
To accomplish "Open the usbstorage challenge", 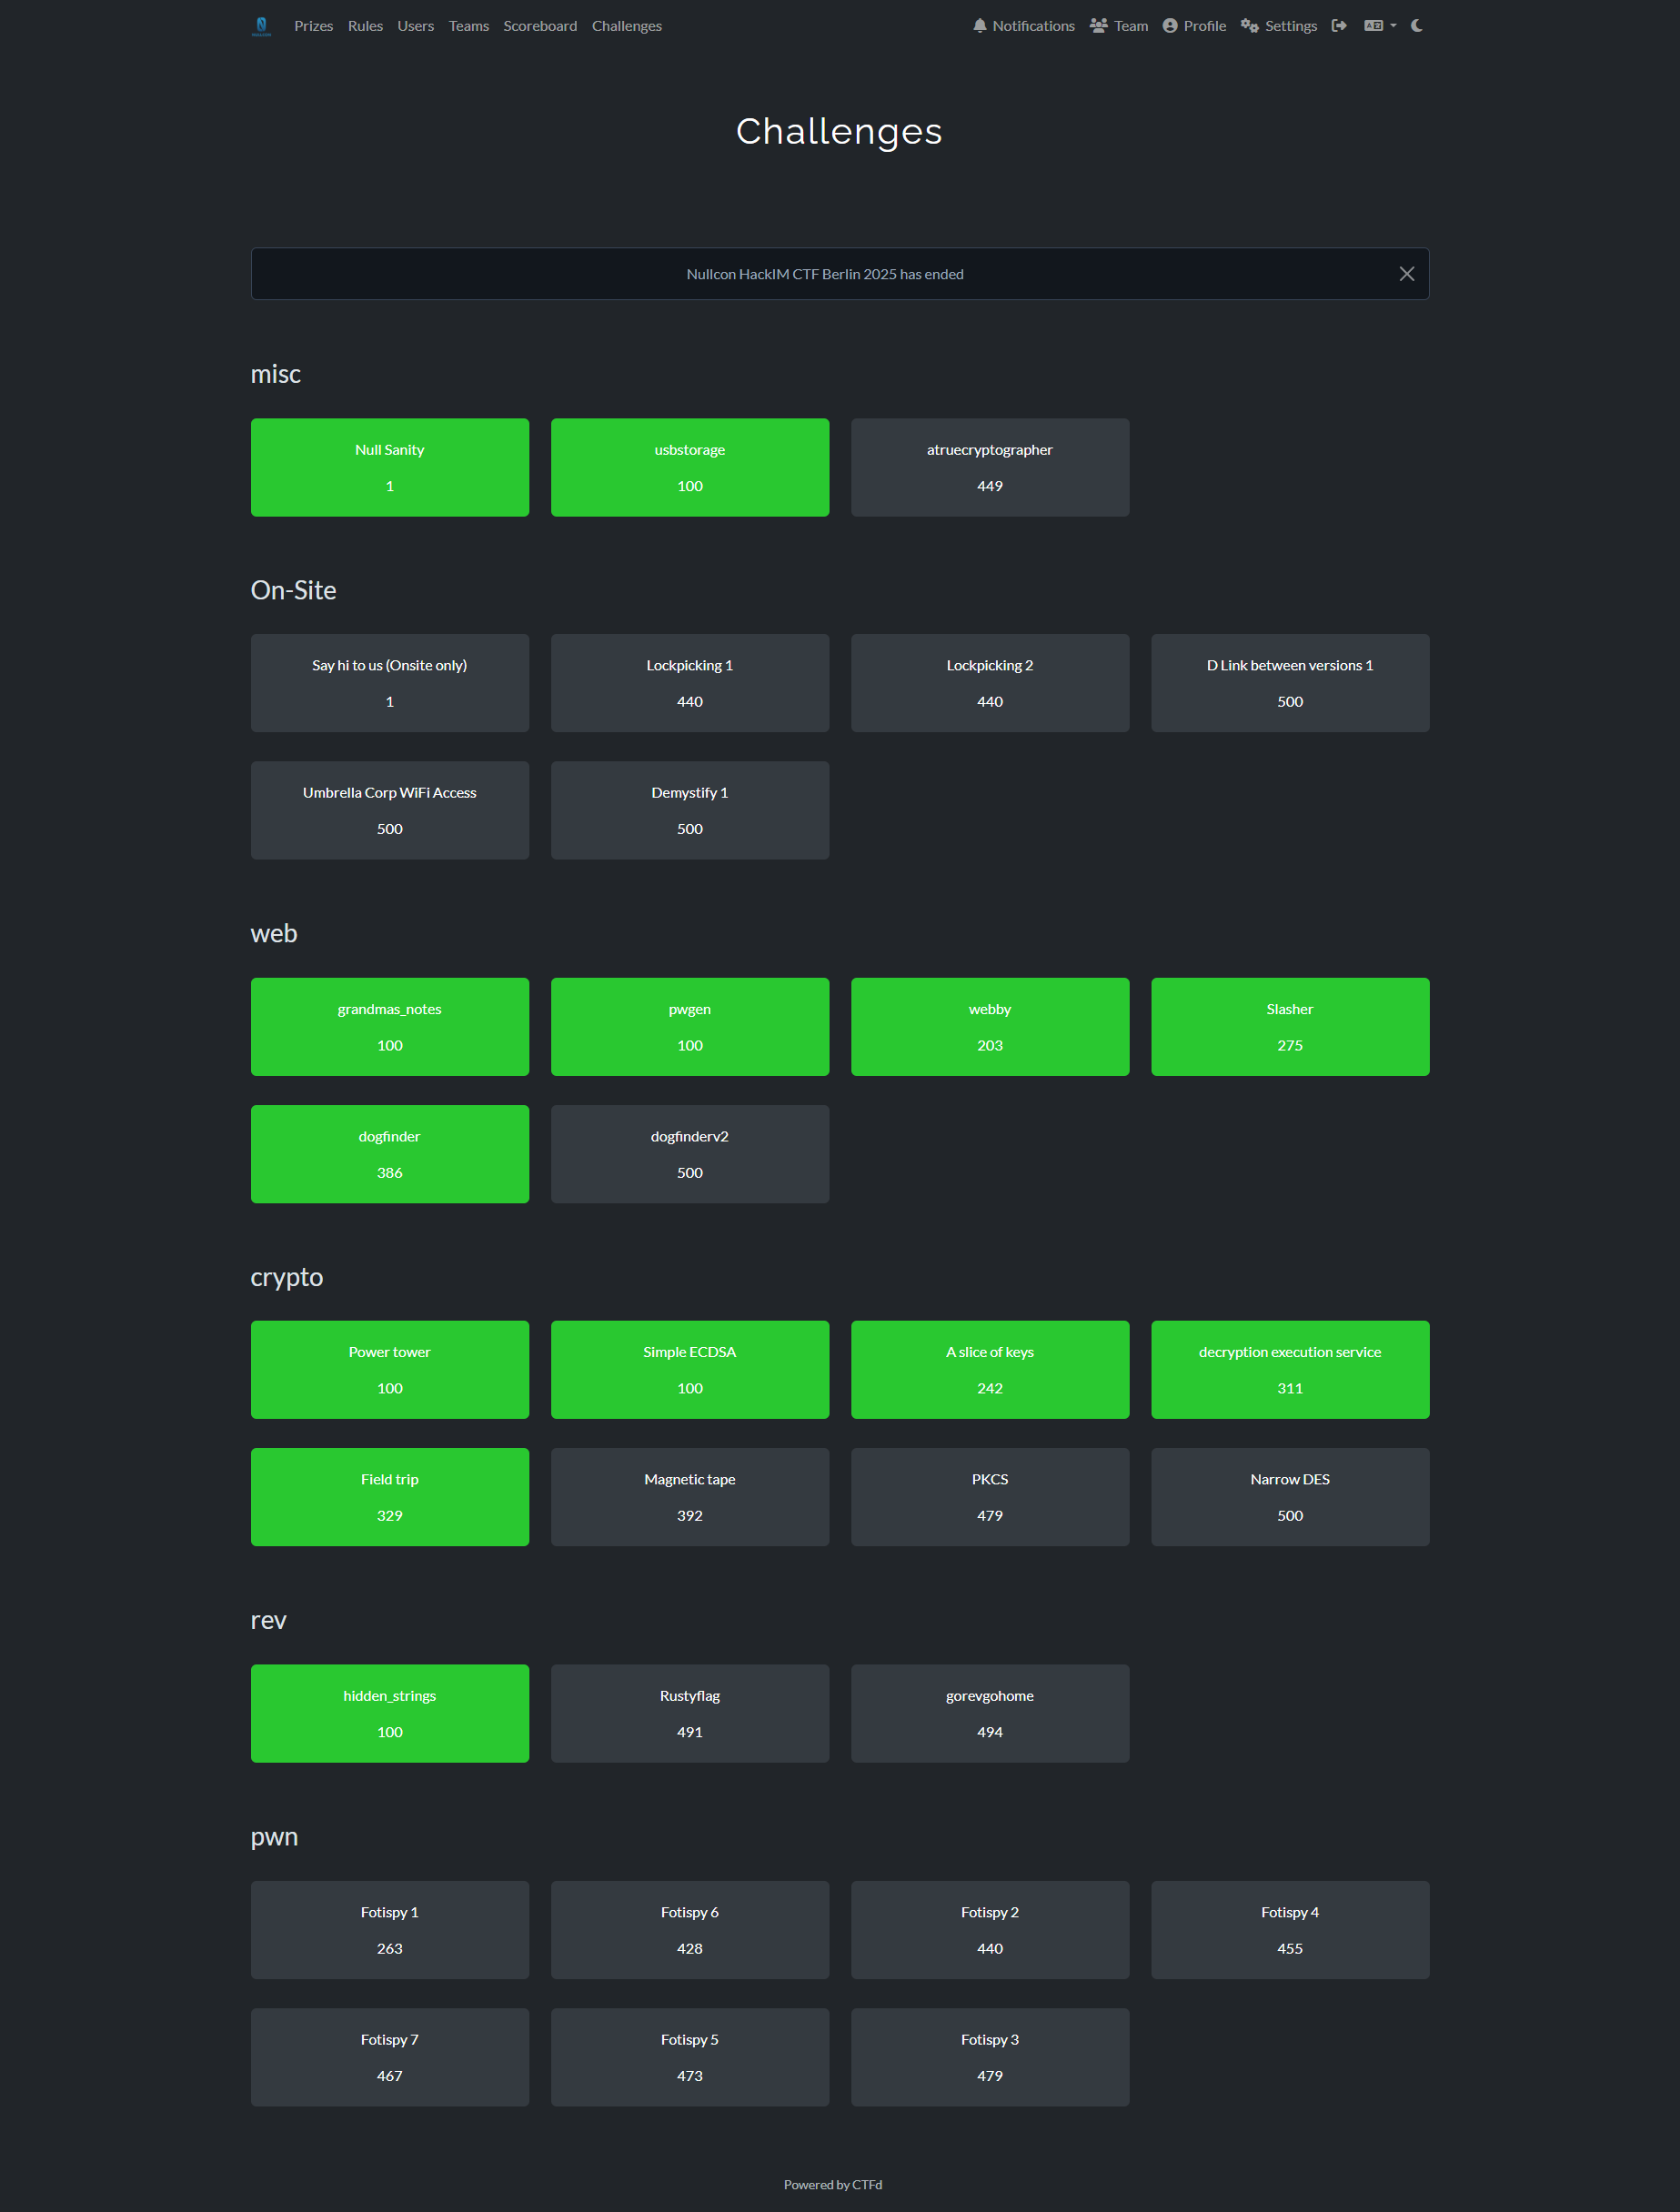I will coord(690,467).
